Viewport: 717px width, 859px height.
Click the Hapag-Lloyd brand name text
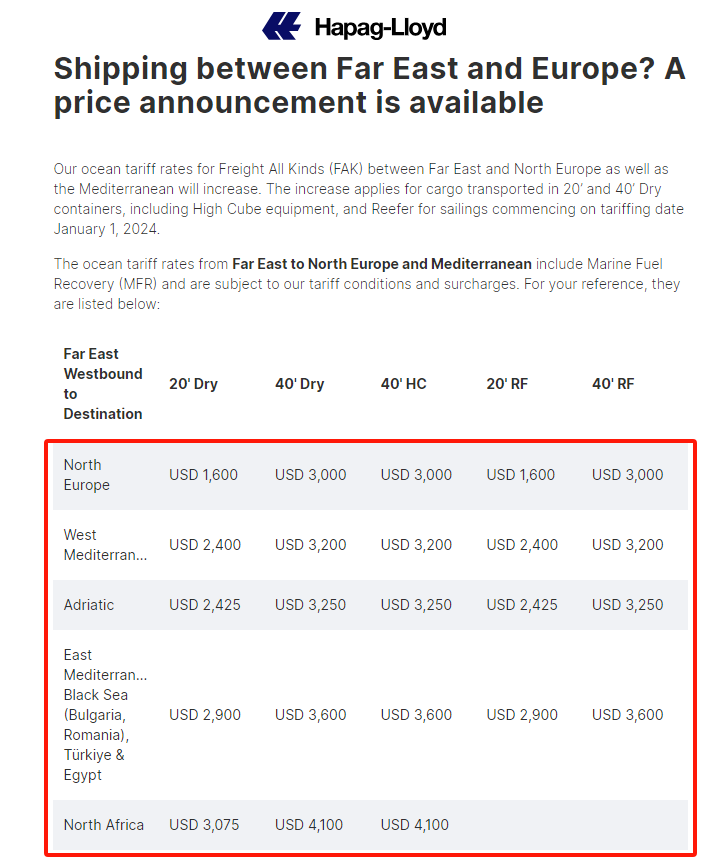pos(380,27)
